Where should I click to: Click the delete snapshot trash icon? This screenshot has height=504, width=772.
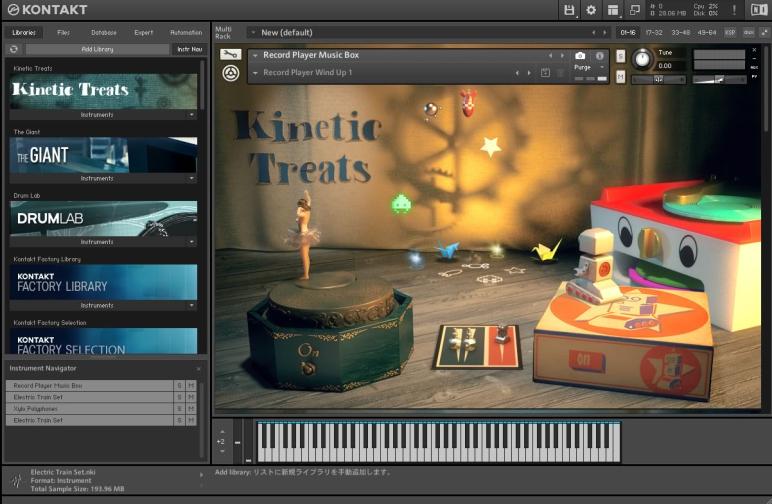560,73
